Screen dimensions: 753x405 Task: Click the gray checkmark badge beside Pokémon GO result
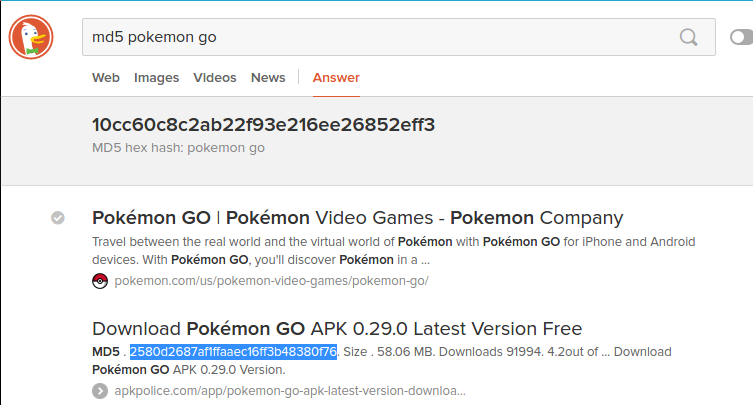(58, 218)
